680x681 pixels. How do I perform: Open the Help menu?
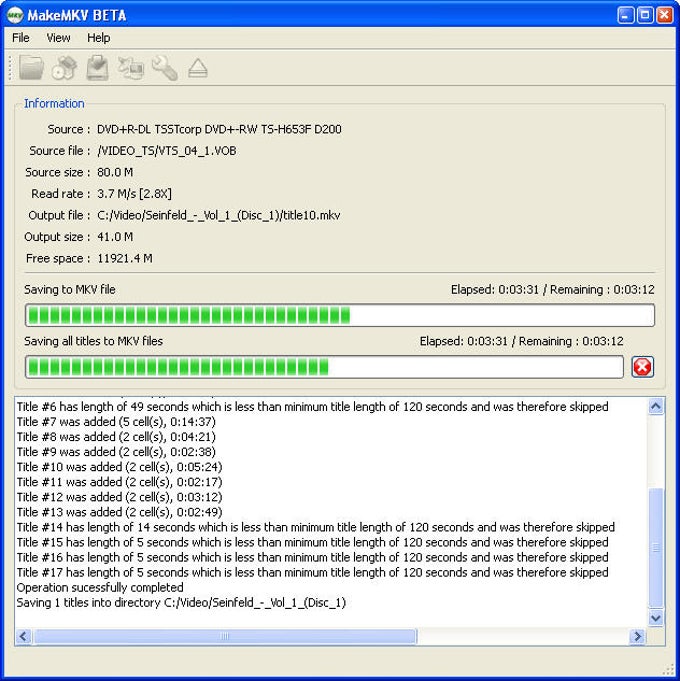tap(99, 38)
